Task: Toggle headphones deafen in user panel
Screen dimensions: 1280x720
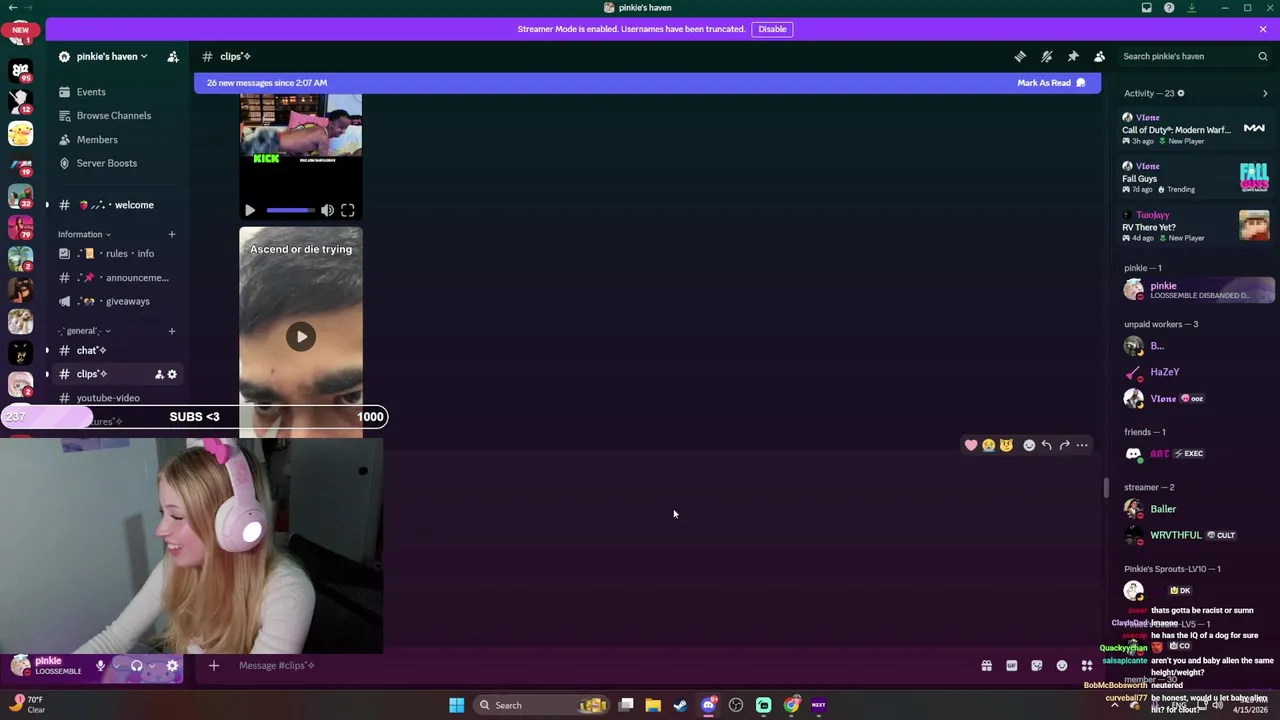Action: pyautogui.click(x=137, y=666)
